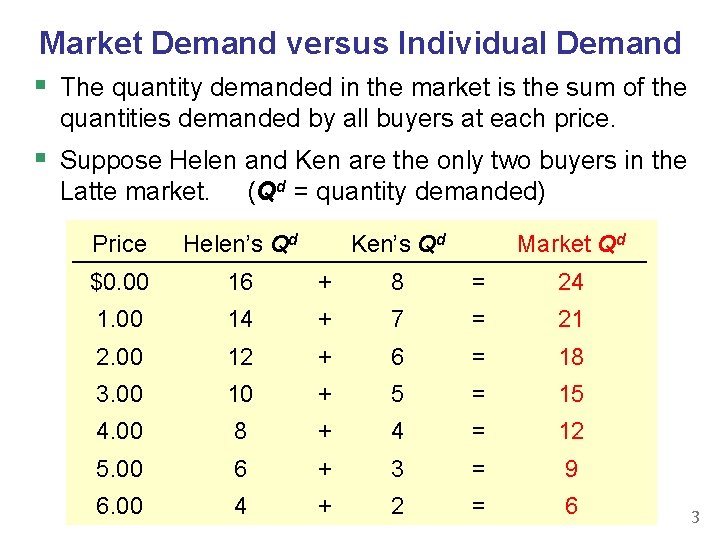
Task: Click Helen's quantity of 4 in last row
Action: click(240, 506)
